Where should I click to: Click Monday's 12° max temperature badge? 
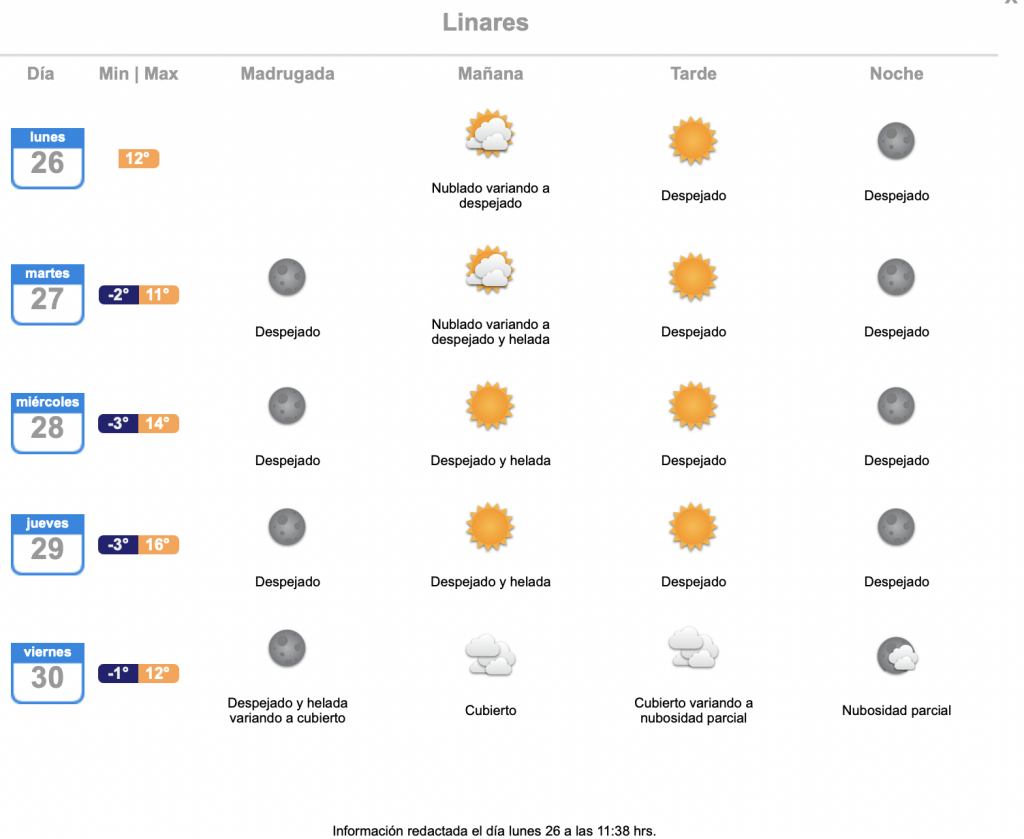click(138, 159)
